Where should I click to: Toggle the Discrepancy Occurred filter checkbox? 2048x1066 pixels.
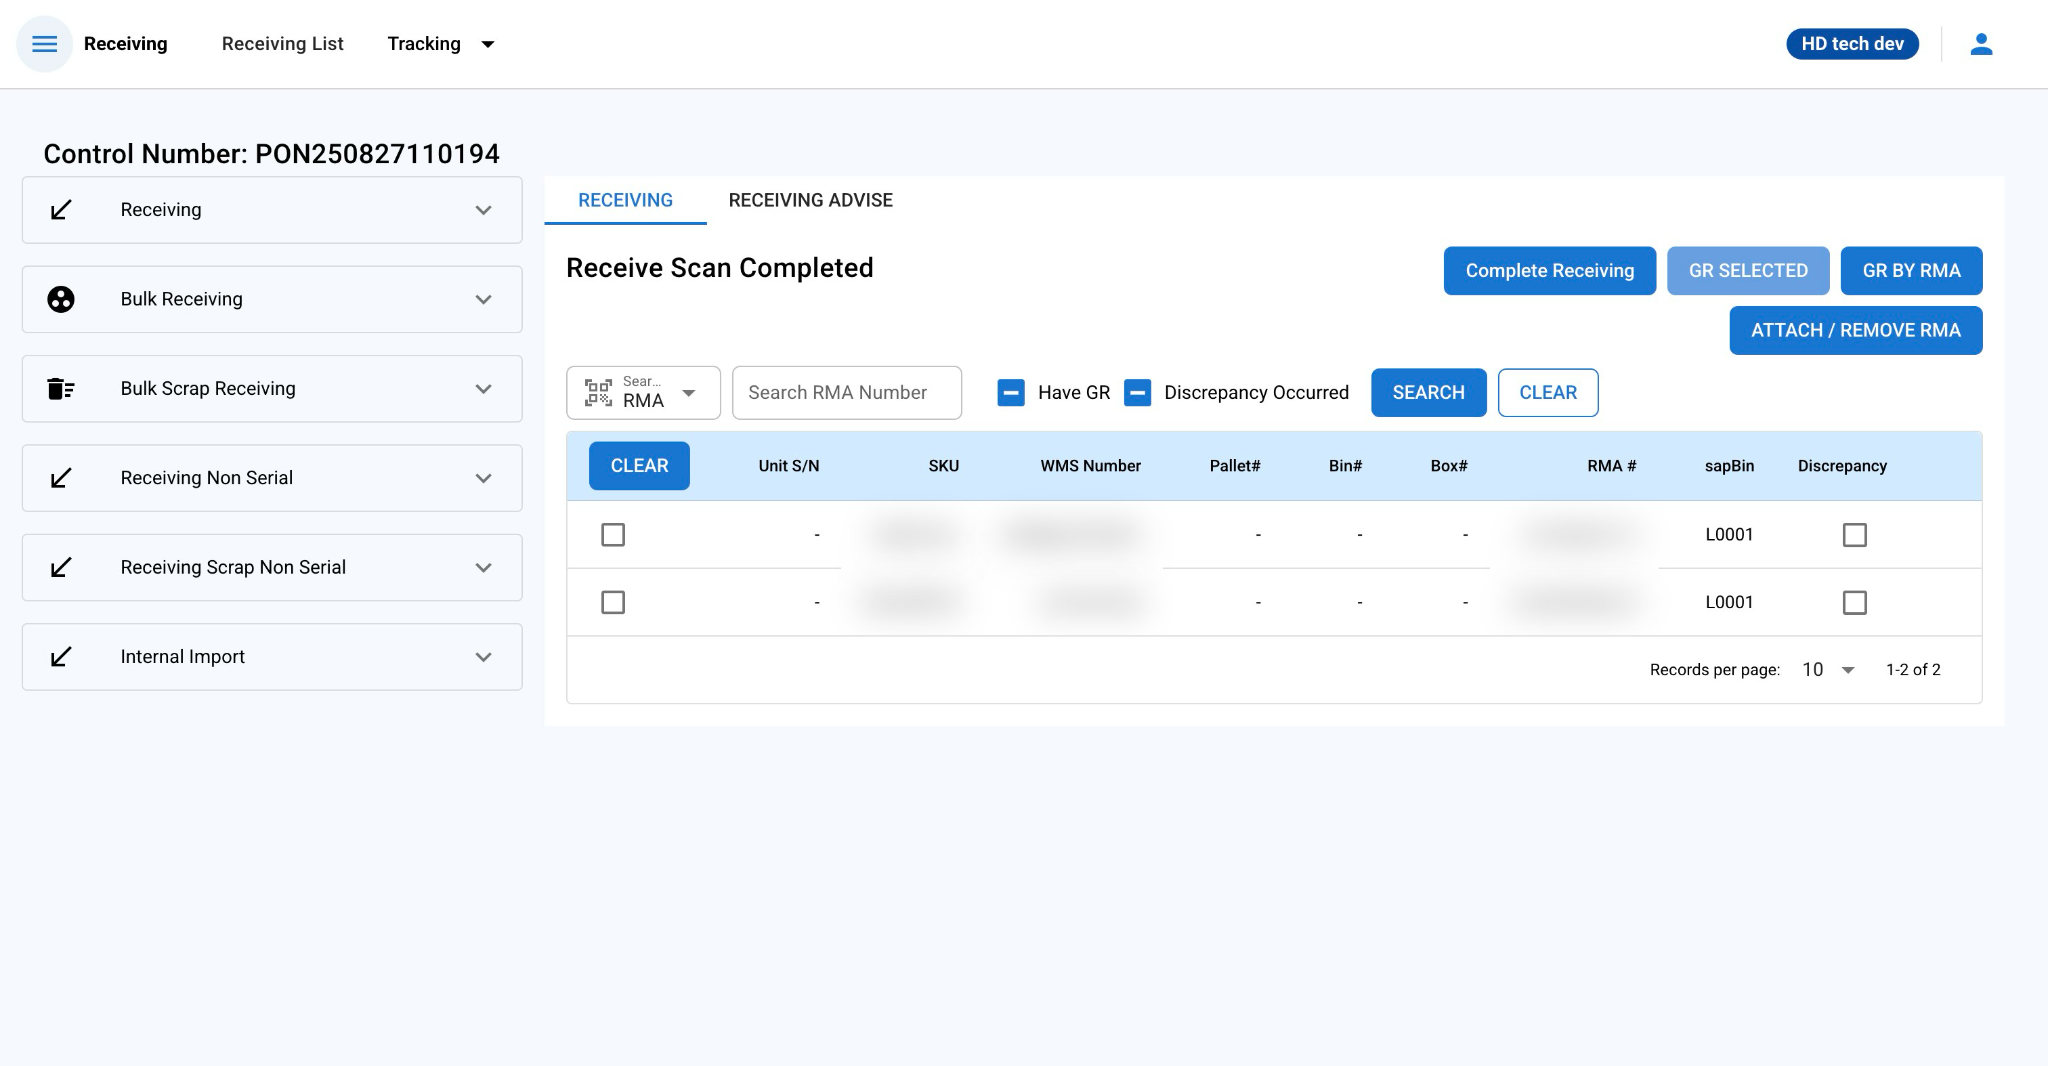tap(1137, 393)
